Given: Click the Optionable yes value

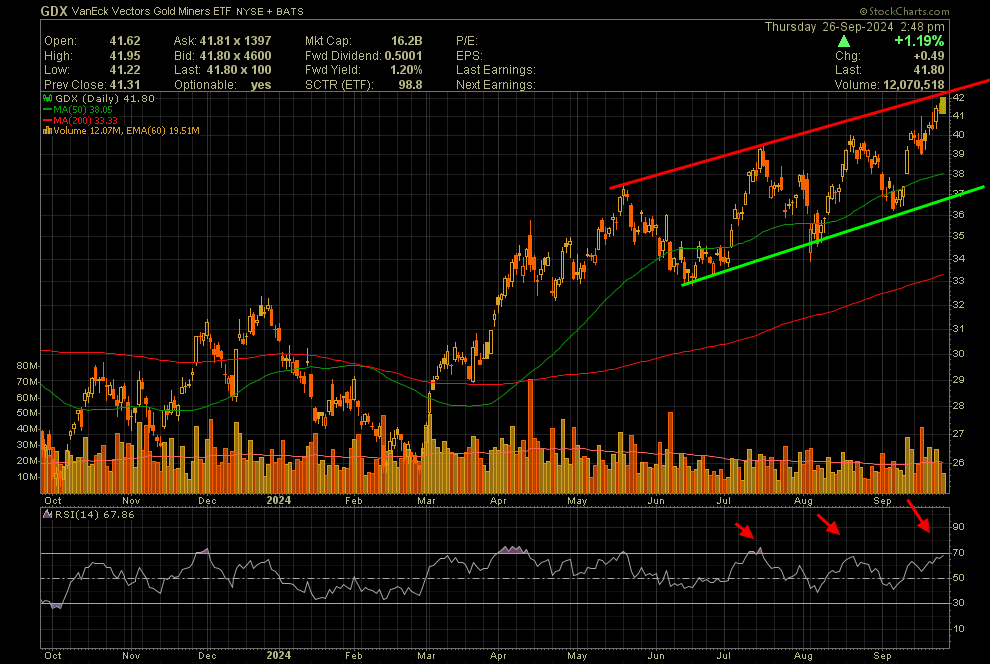Looking at the screenshot, I should [261, 85].
